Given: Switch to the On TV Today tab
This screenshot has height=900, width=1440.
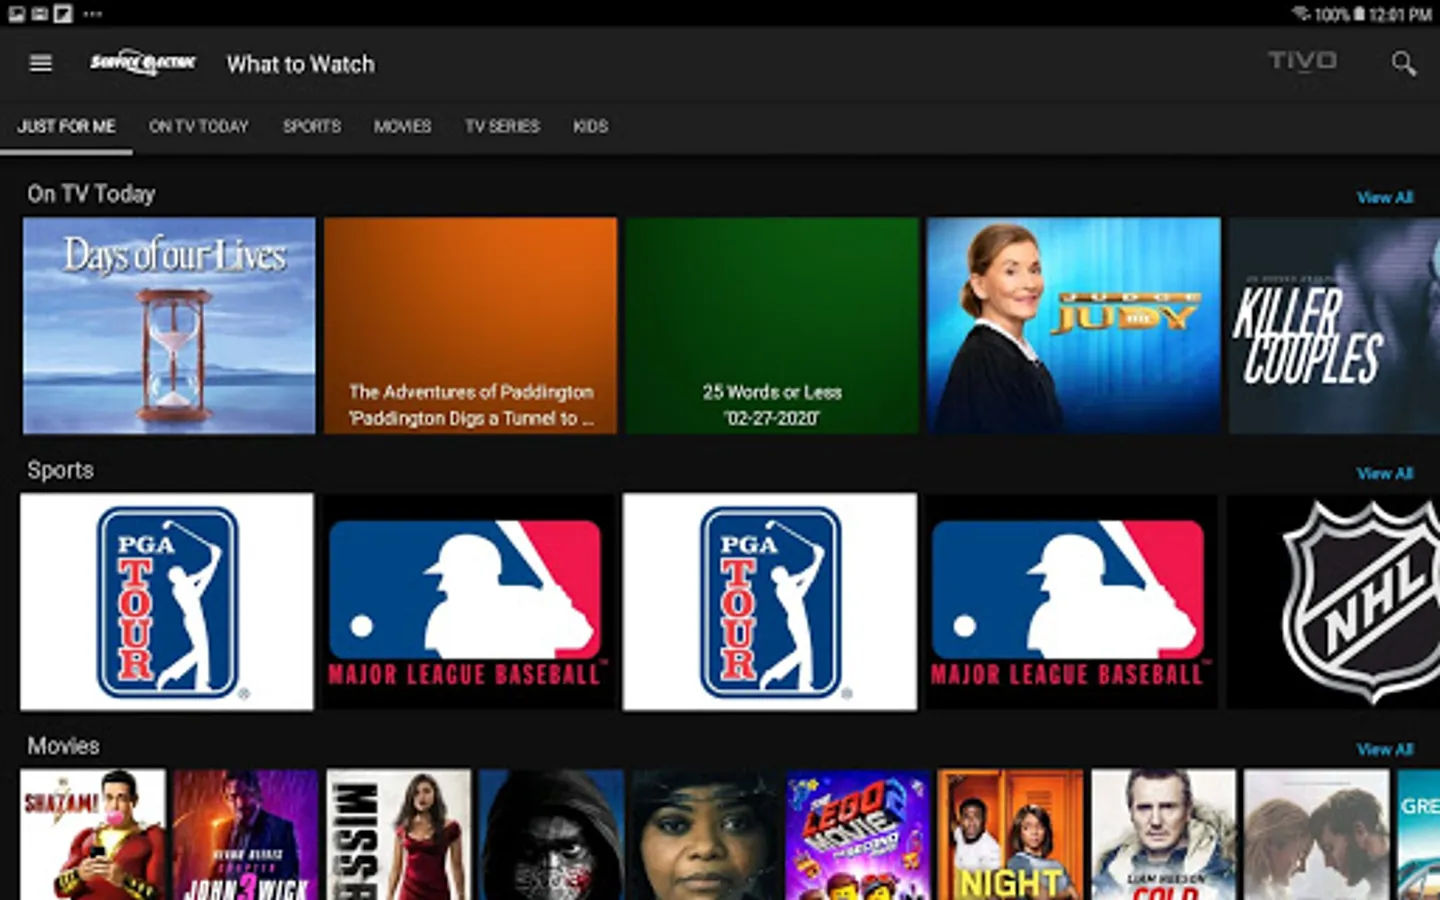Looking at the screenshot, I should [x=198, y=126].
